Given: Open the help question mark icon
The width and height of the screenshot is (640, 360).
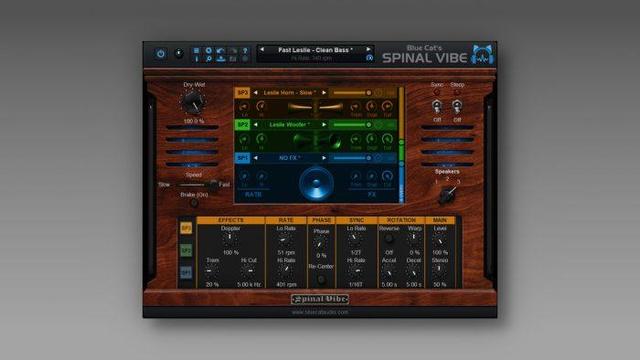Looking at the screenshot, I should click(x=245, y=51).
